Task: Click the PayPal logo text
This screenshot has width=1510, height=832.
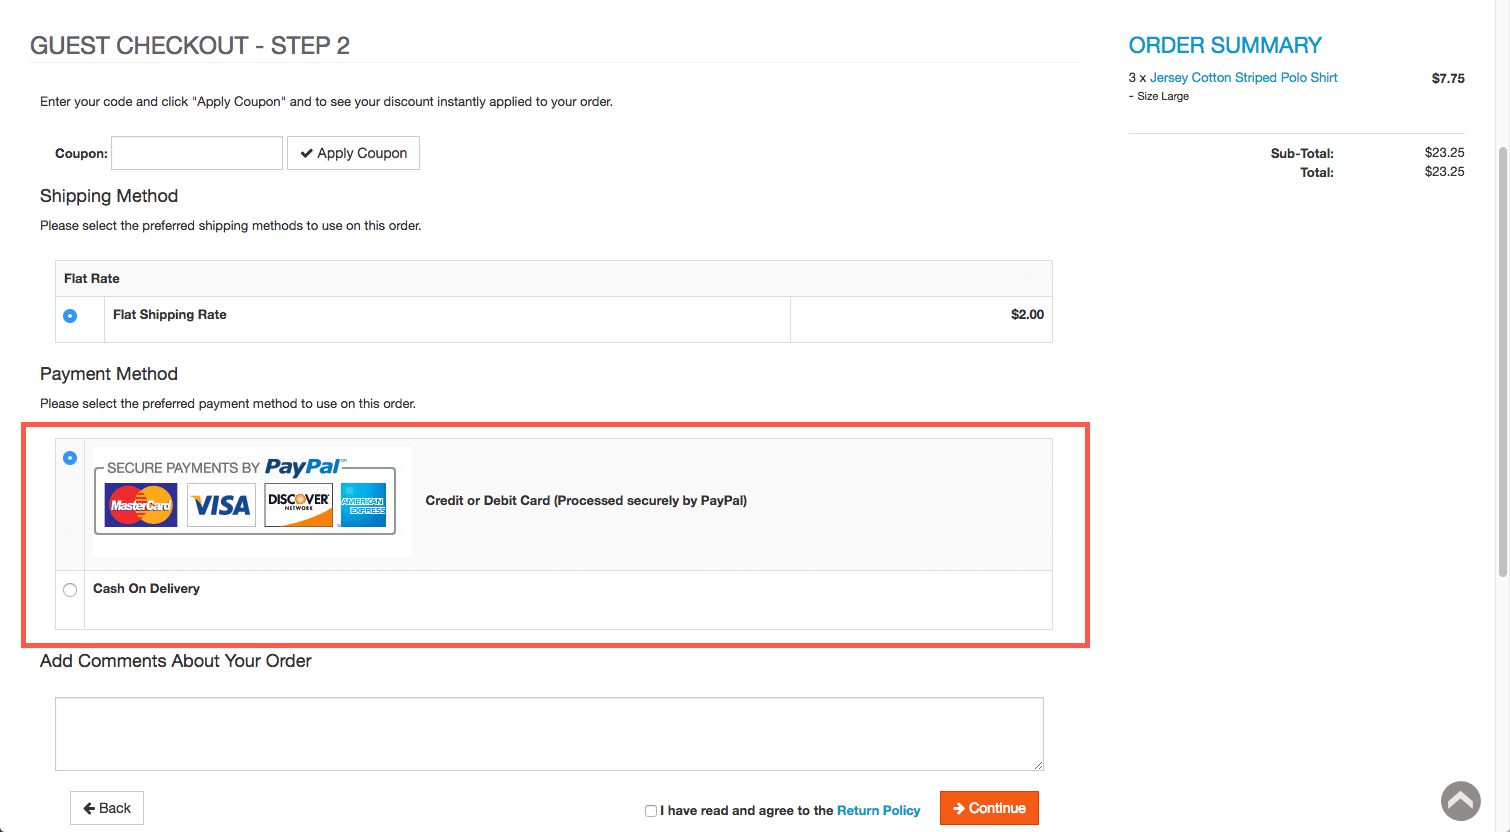Action: [304, 467]
